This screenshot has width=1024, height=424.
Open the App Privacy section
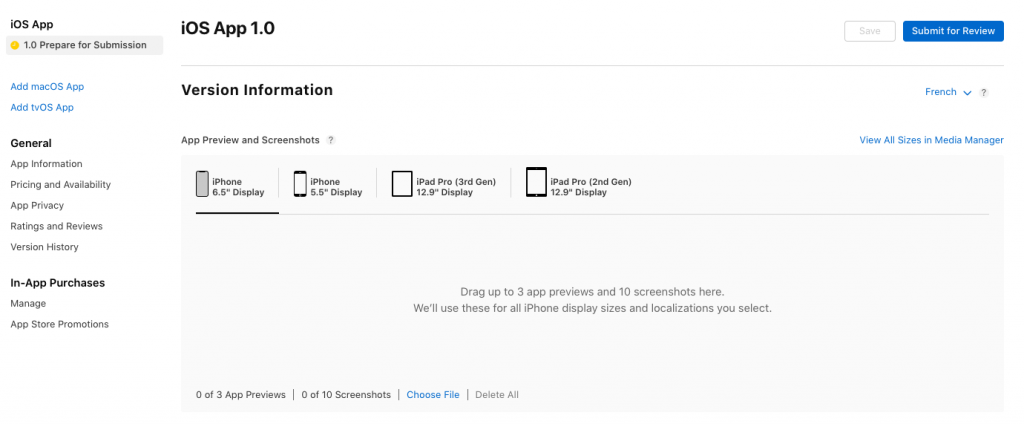pos(37,205)
